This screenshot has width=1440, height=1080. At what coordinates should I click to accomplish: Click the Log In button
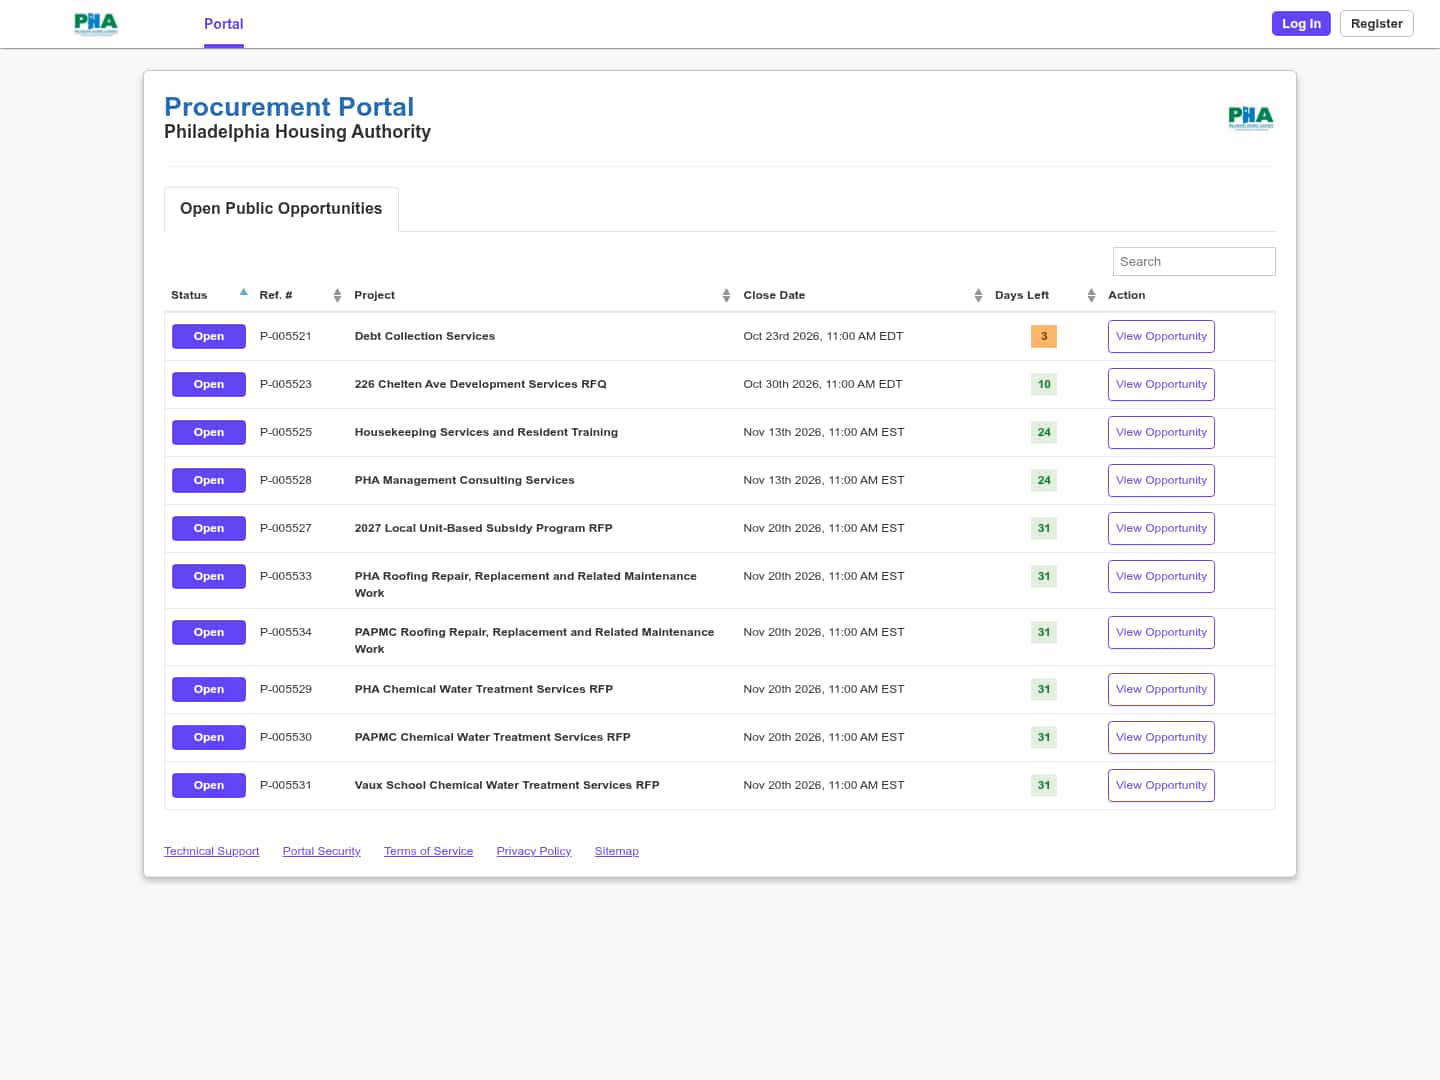[1301, 24]
